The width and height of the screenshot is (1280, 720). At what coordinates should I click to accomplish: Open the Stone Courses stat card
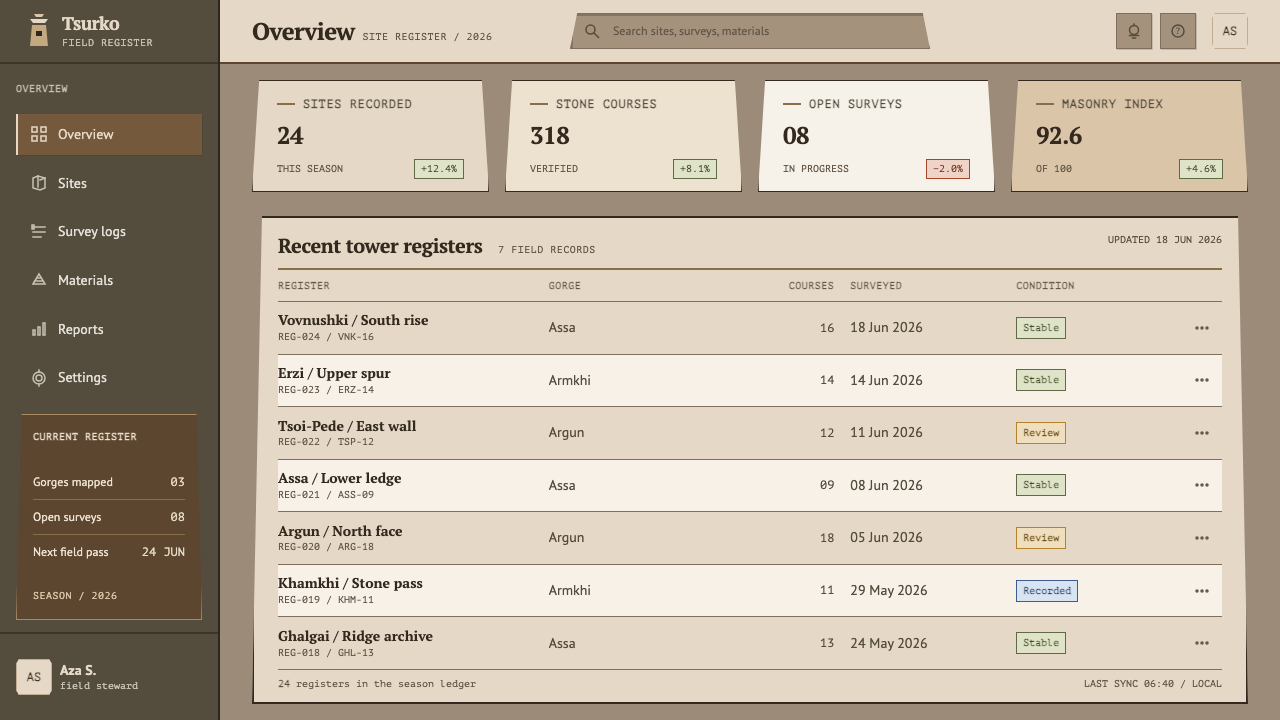tap(623, 136)
